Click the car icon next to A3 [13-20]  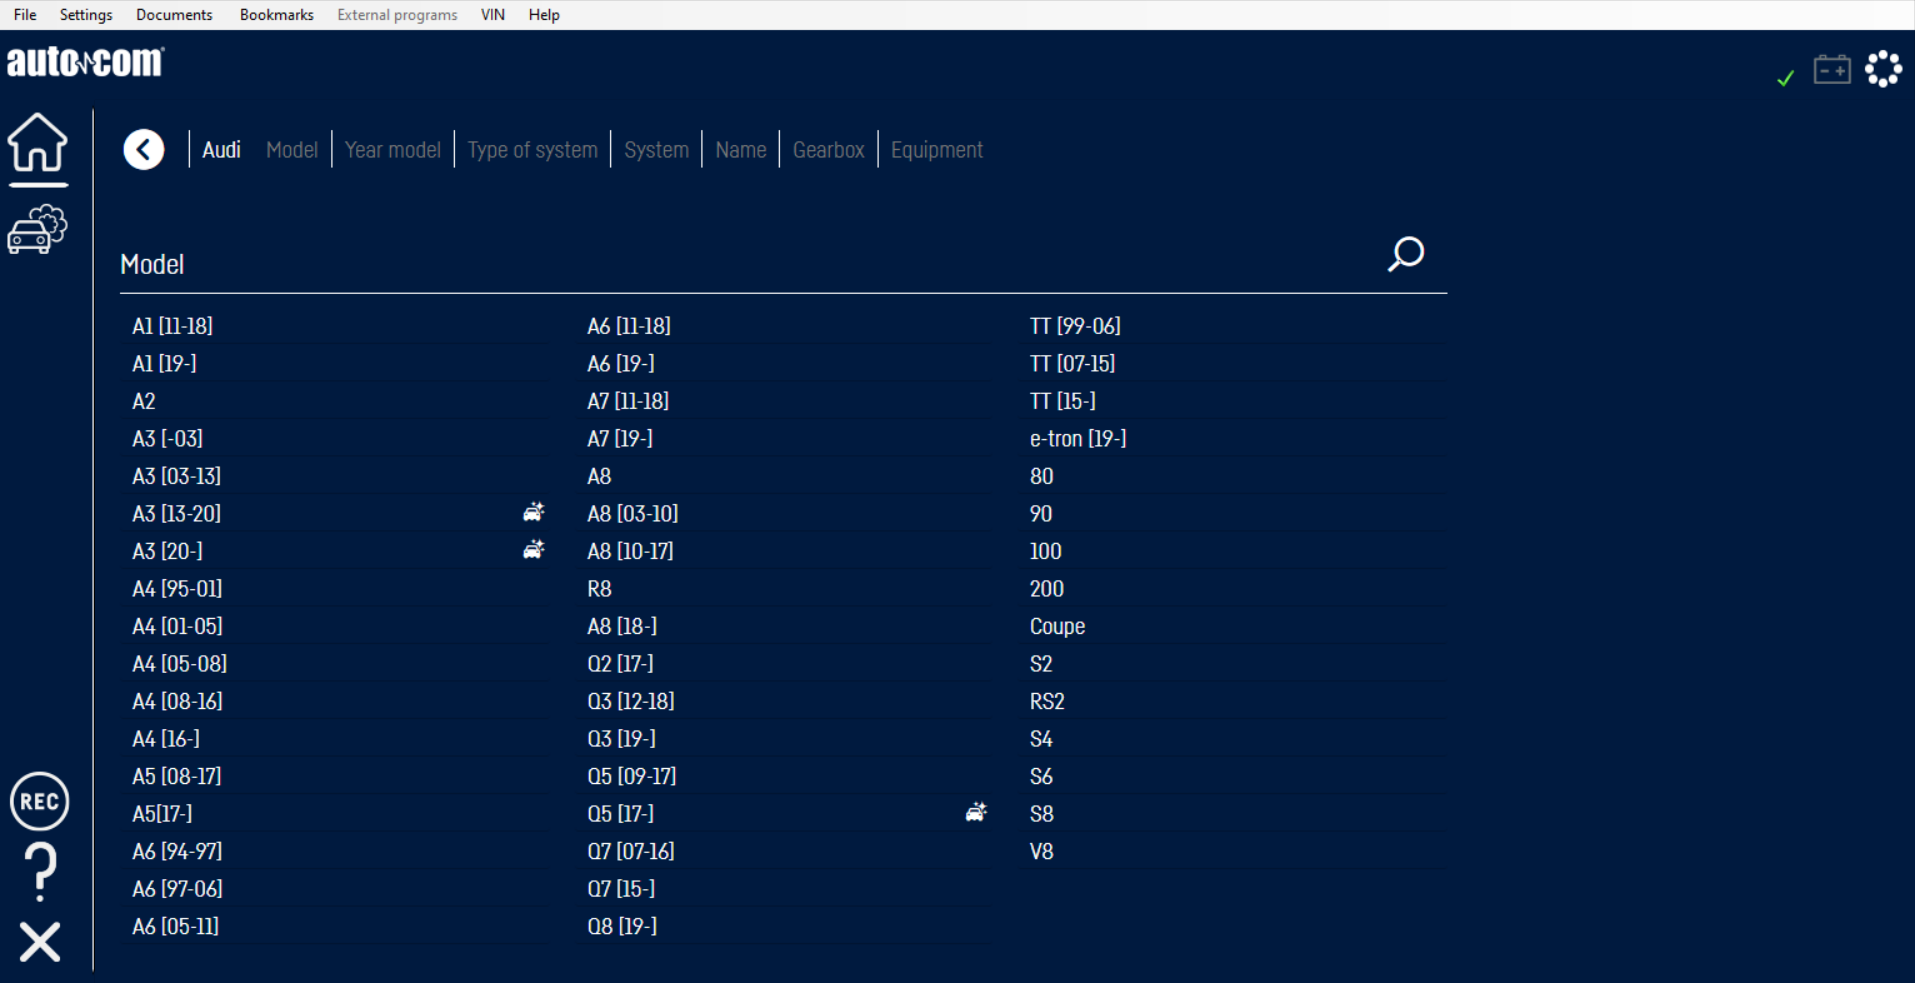[534, 512]
